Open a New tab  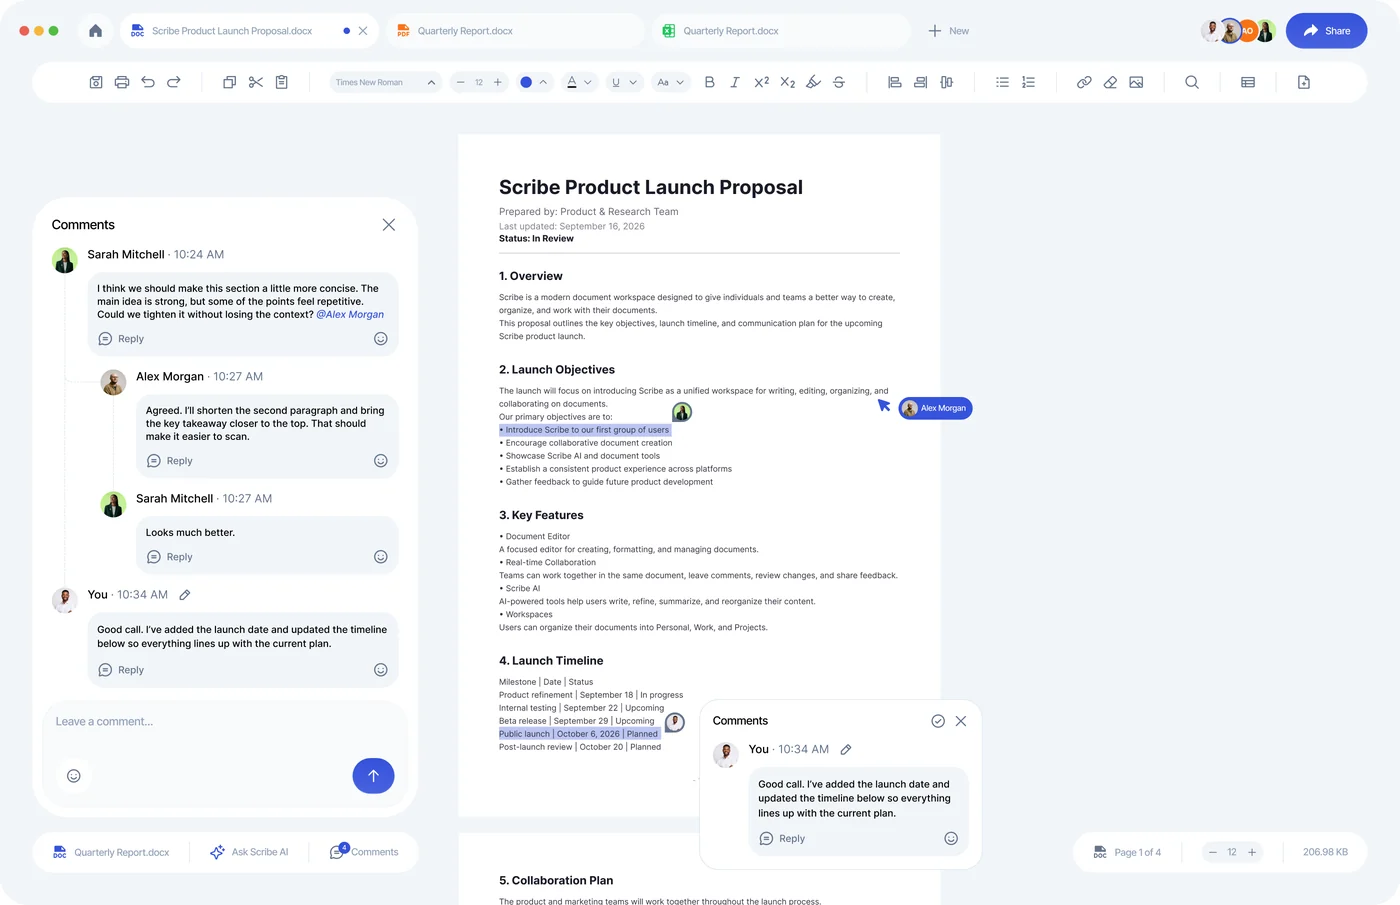tap(949, 31)
